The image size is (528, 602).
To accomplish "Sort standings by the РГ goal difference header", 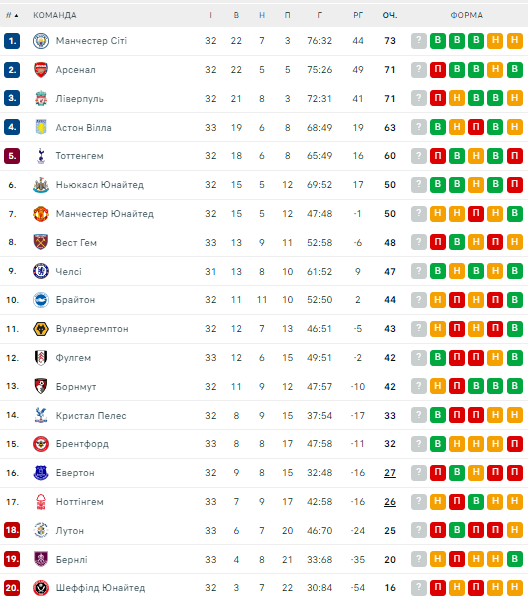I will tap(358, 15).
